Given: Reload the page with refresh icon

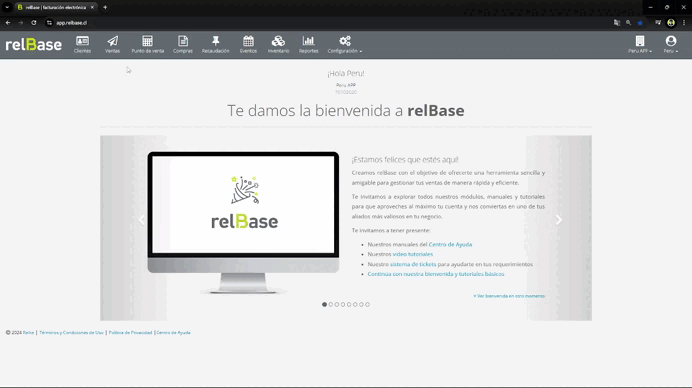Looking at the screenshot, I should point(34,23).
